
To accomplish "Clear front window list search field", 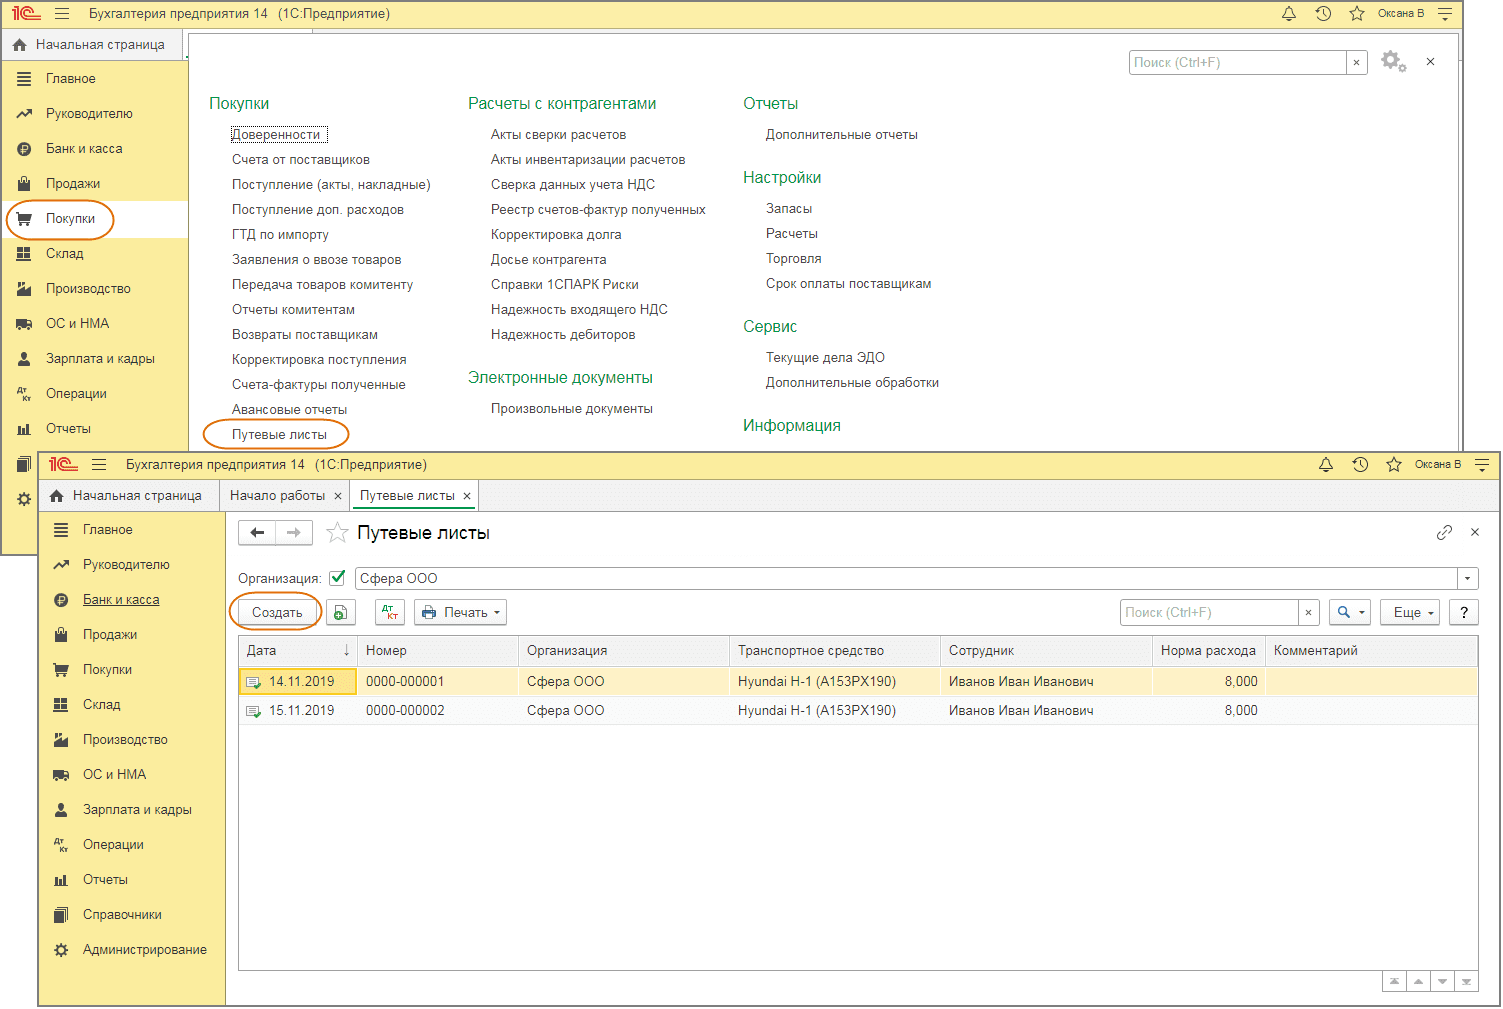I will tap(1308, 613).
